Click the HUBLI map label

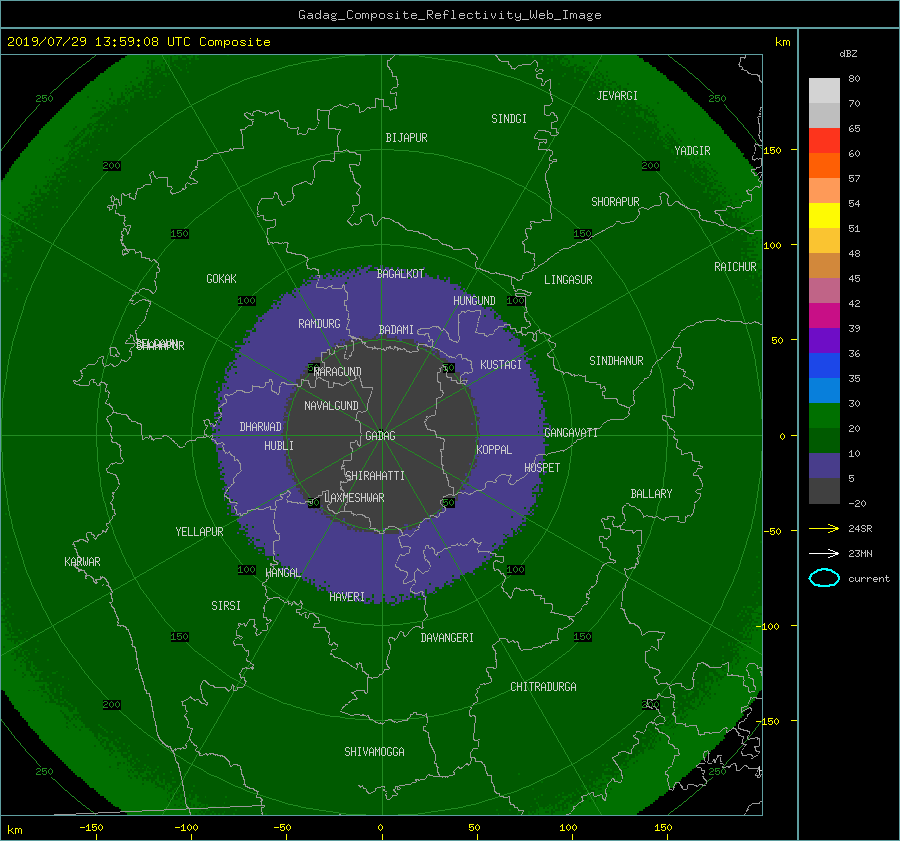[279, 446]
